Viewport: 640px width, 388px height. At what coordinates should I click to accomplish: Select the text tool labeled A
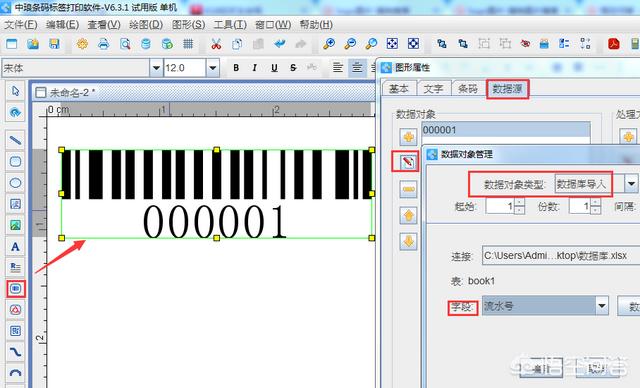[16, 246]
